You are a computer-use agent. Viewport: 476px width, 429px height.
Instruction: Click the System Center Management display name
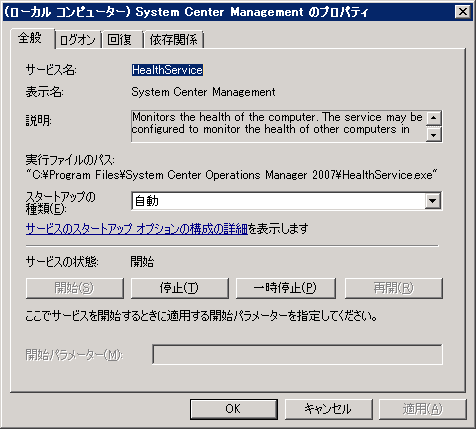pos(203,92)
